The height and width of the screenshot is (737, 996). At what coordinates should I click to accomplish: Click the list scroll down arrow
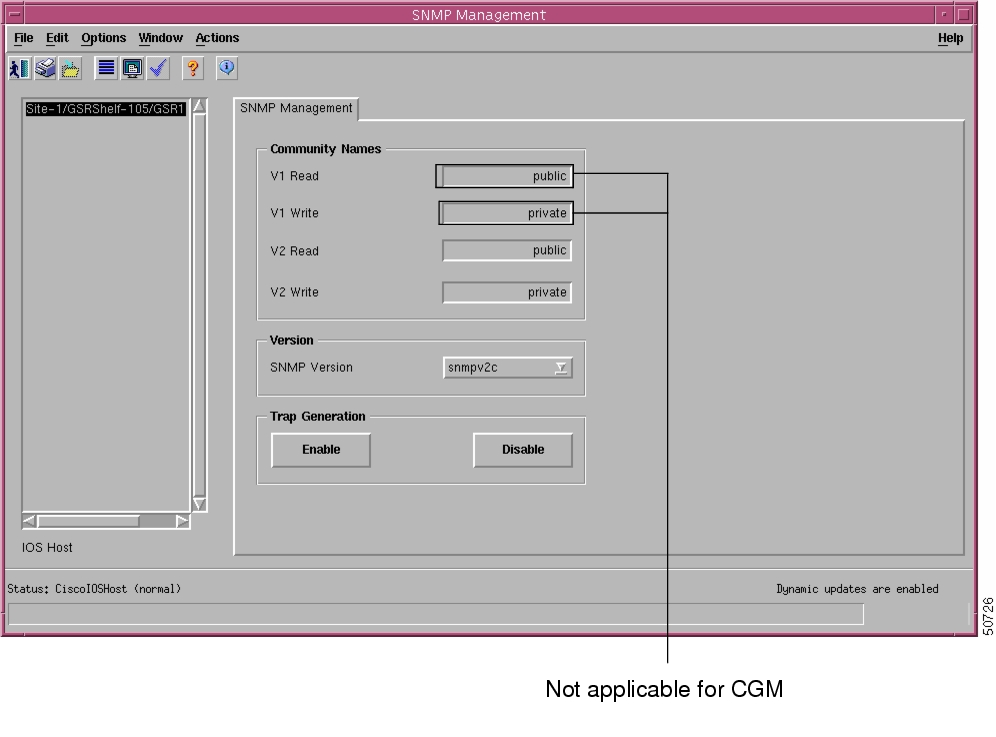pos(199,504)
